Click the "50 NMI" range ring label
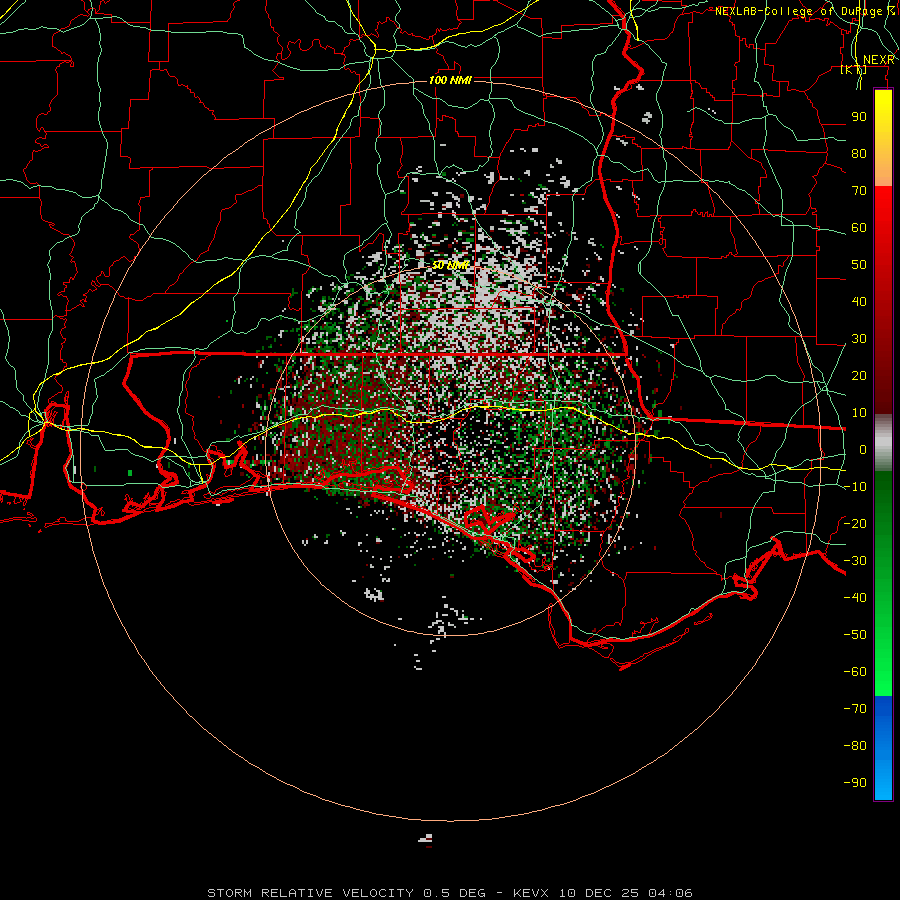900x900 pixels. point(451,265)
